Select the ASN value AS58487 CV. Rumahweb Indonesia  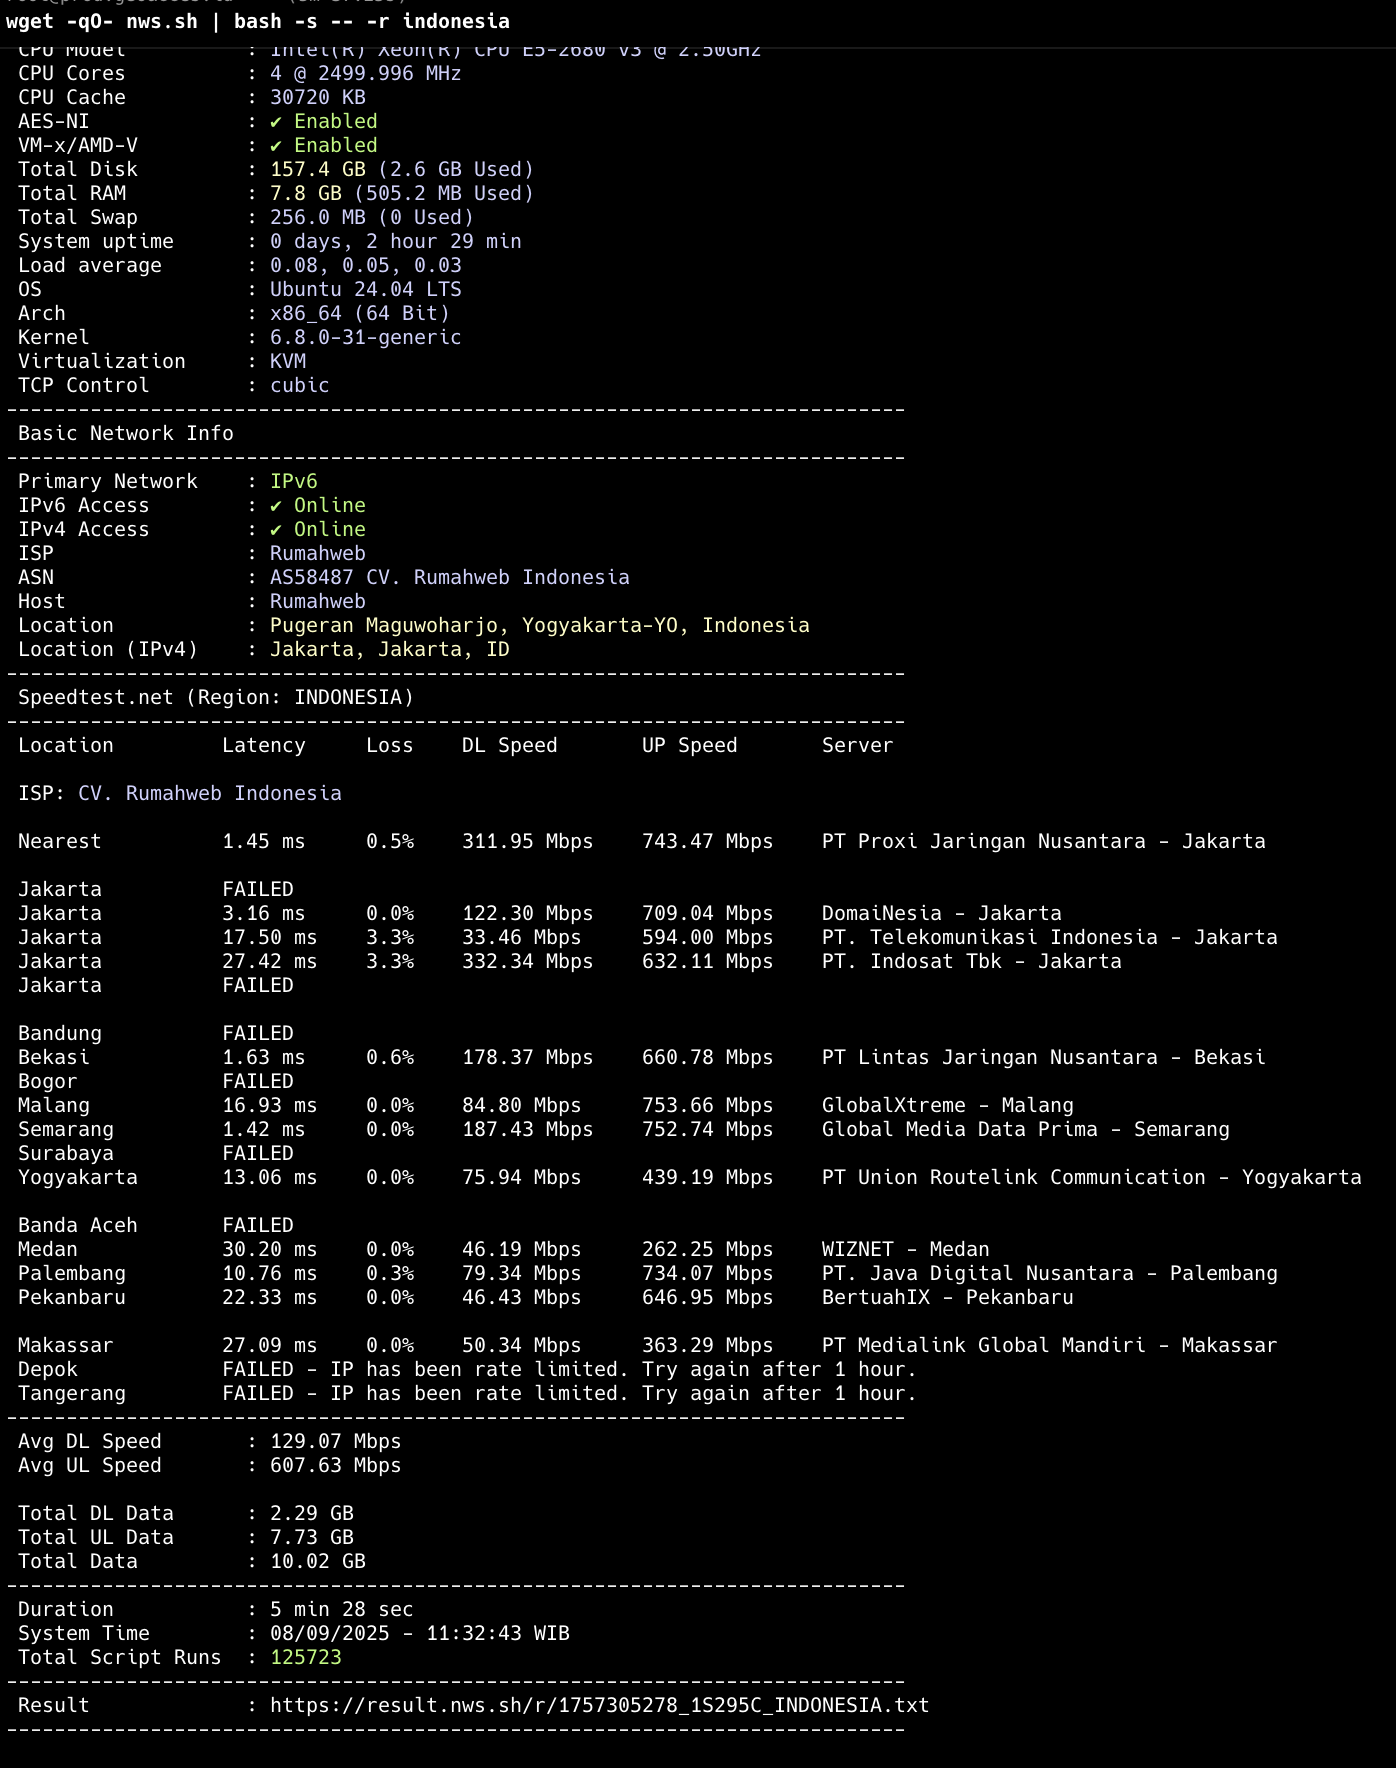450,577
